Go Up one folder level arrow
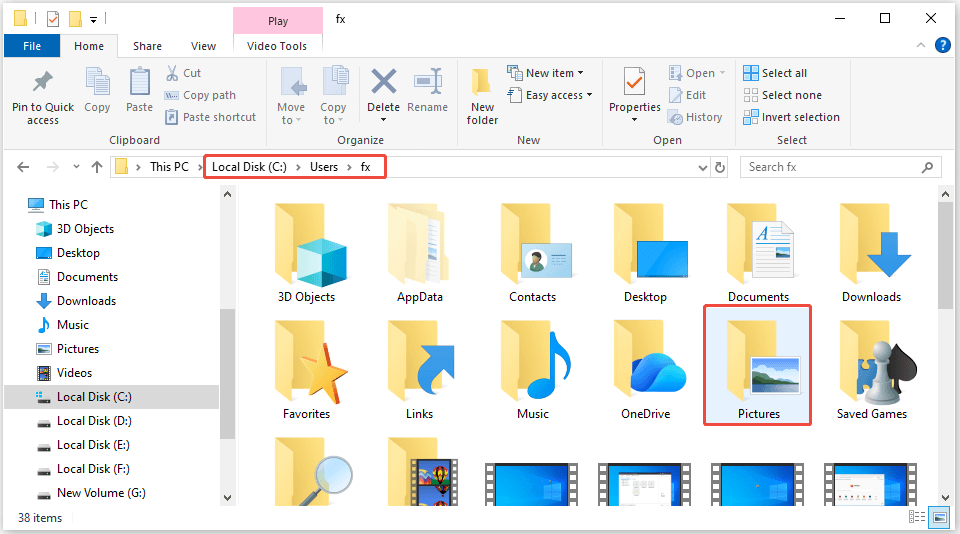The image size is (960, 534). 97,167
